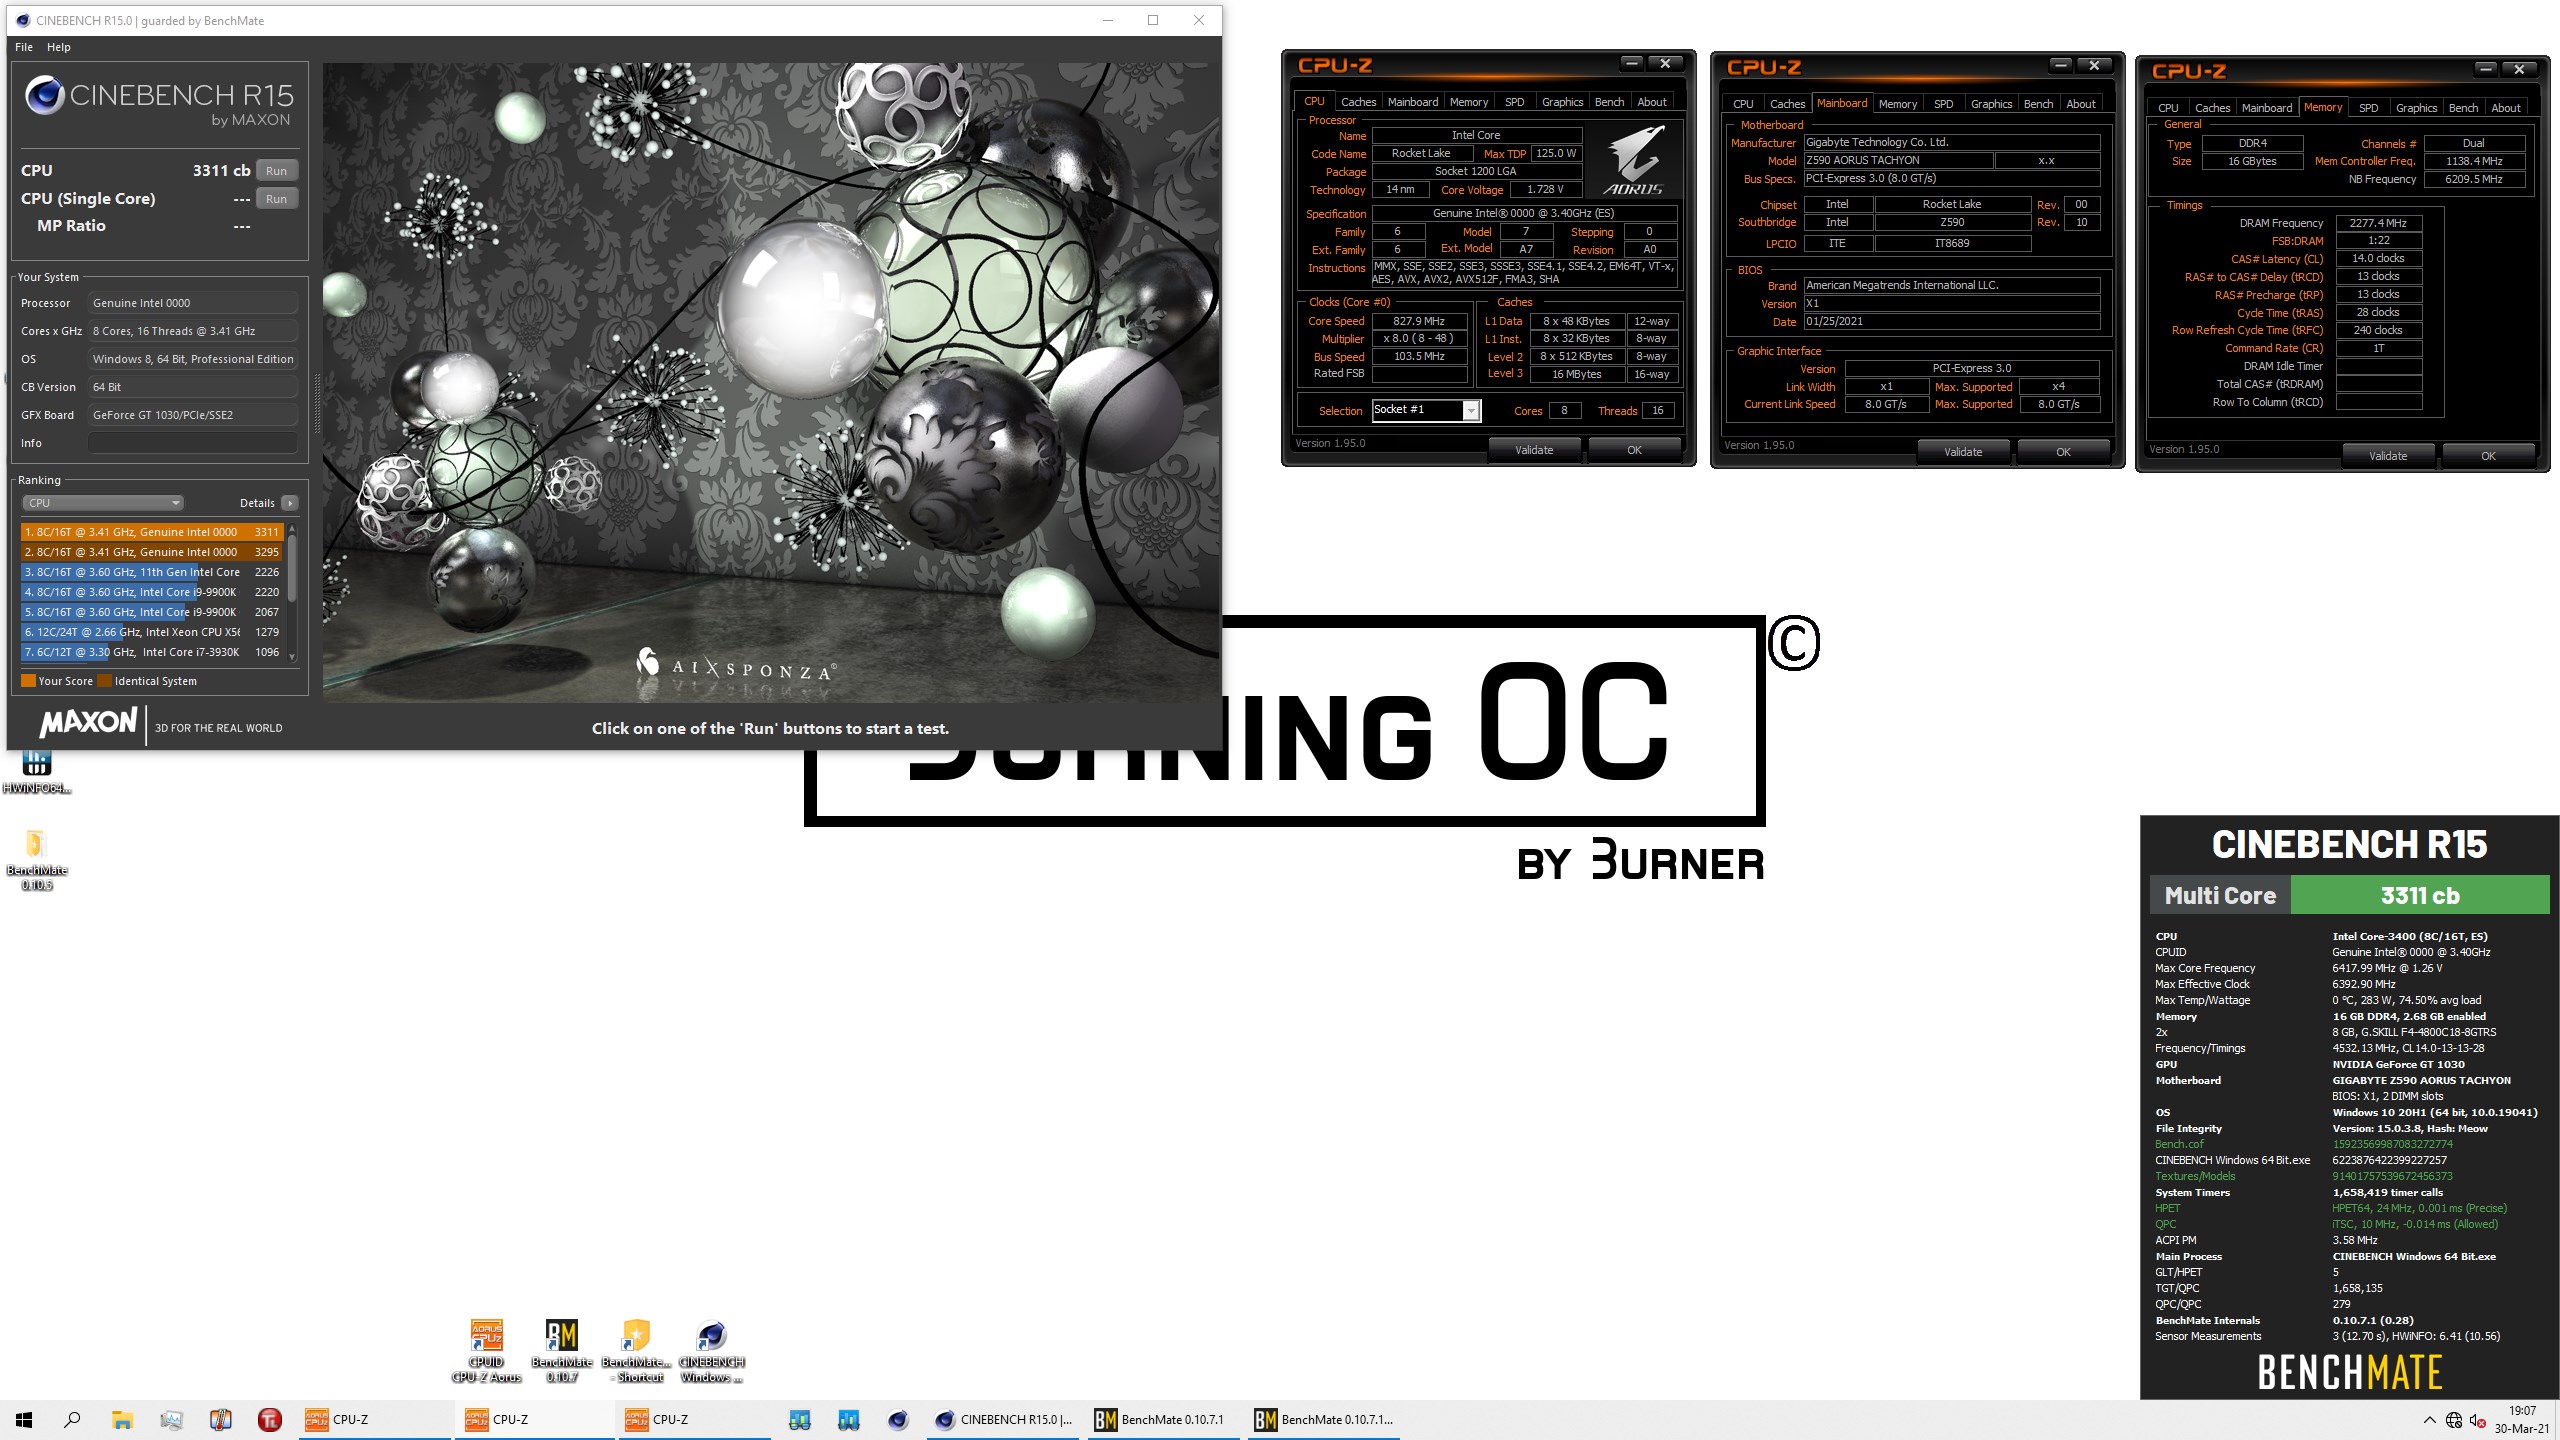Click OK in the CPU-Z Mainboard window
Viewport: 2560px width, 1440px height.
pos(2063,452)
